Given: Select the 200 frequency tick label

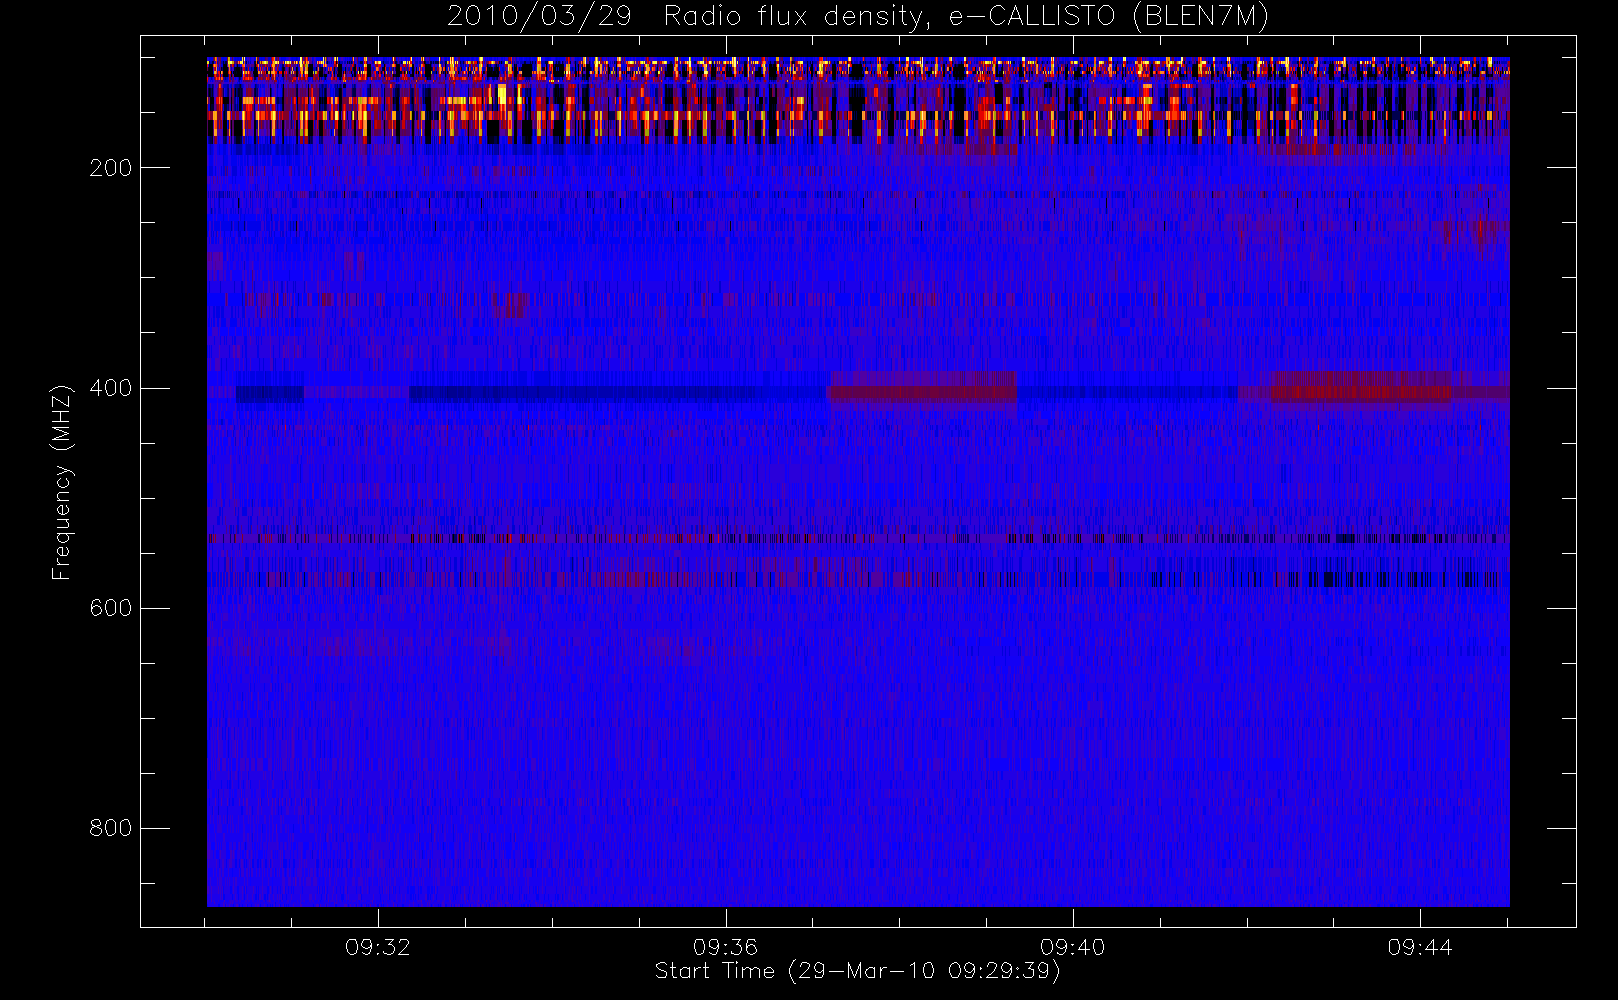Looking at the screenshot, I should 111,168.
